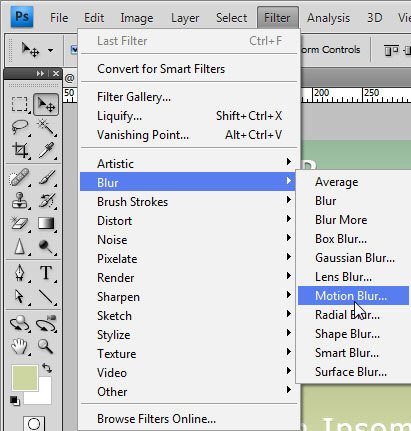The width and height of the screenshot is (411, 431).
Task: Select the Rectangular Marquee tool
Action: tap(19, 104)
